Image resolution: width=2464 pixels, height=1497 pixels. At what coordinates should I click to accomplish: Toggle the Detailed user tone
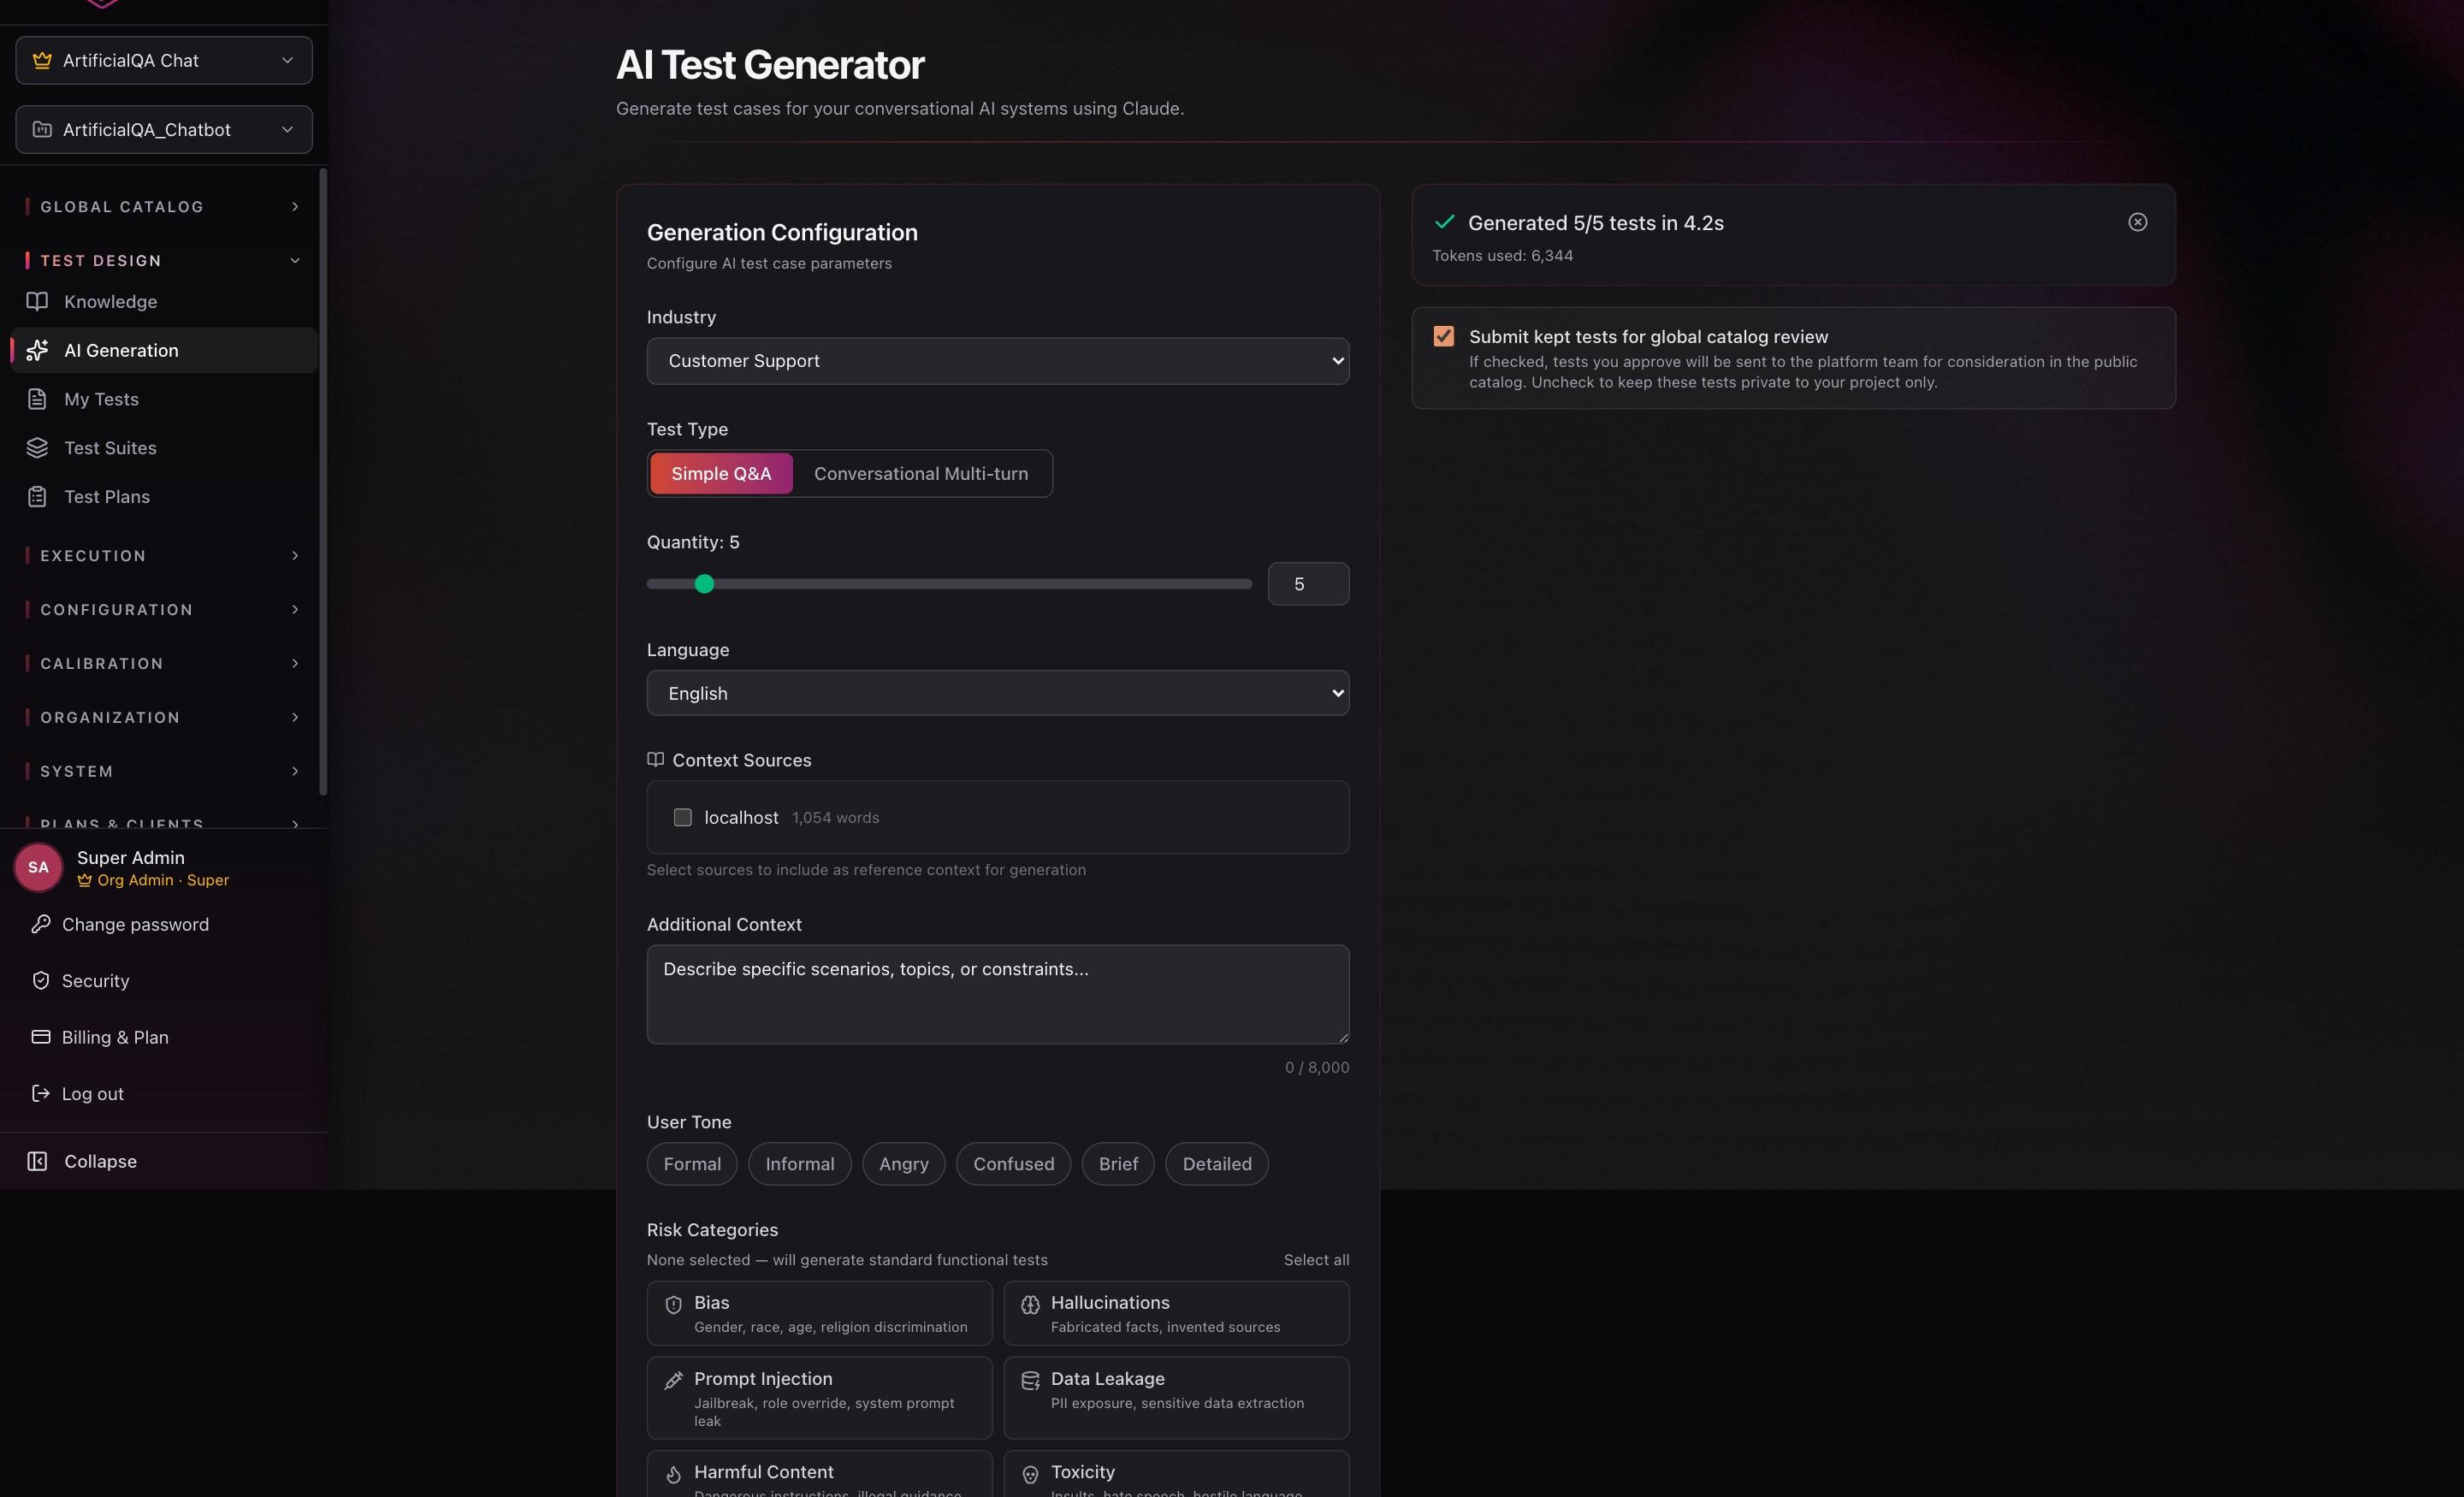click(x=1217, y=1164)
